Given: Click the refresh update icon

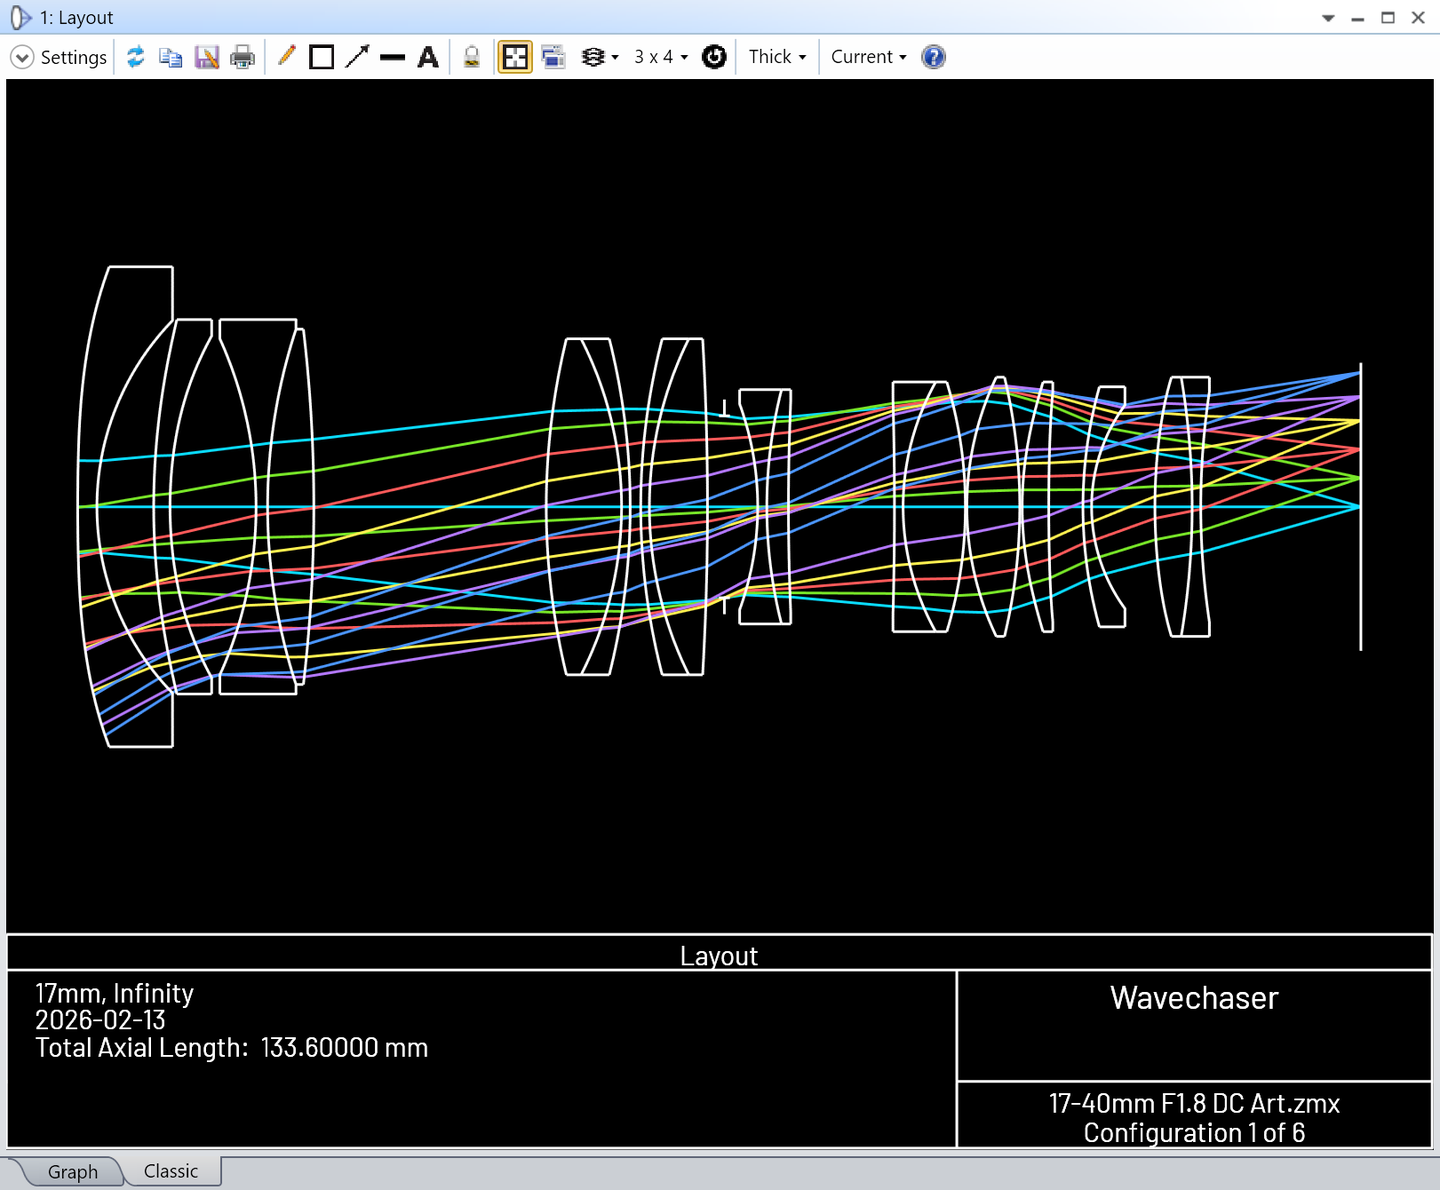Looking at the screenshot, I should (x=135, y=57).
